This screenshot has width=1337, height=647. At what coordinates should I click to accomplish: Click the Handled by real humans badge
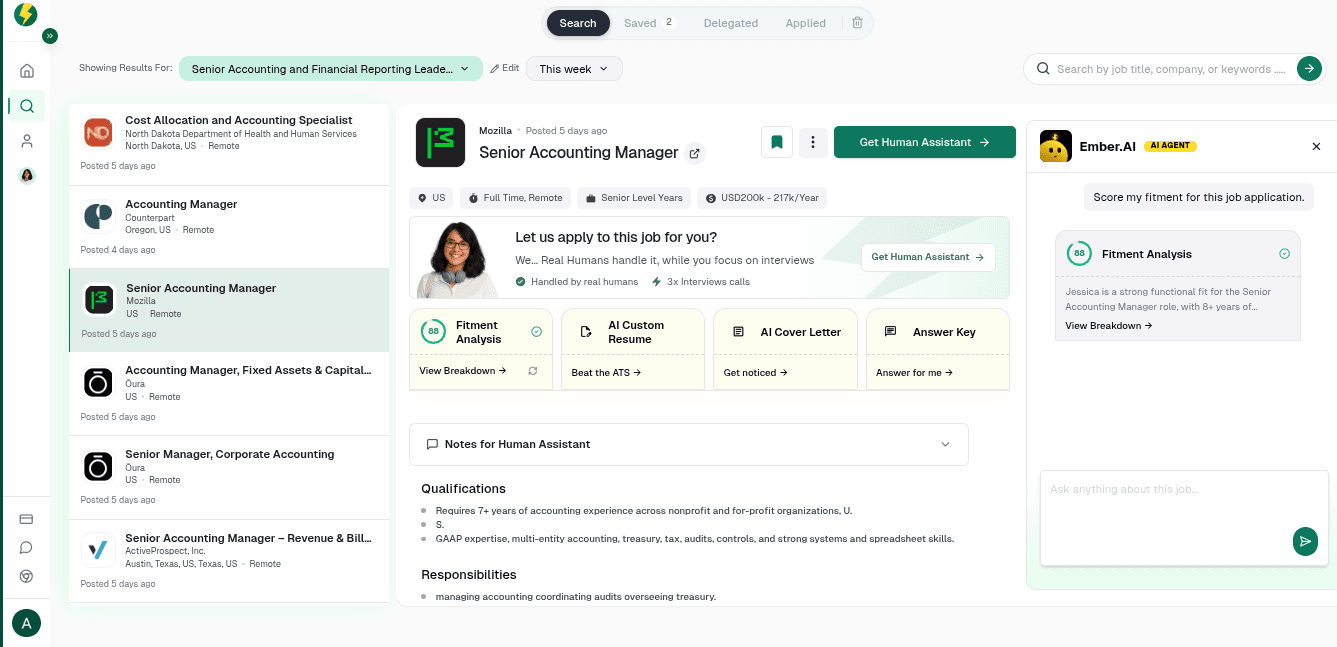(x=577, y=282)
